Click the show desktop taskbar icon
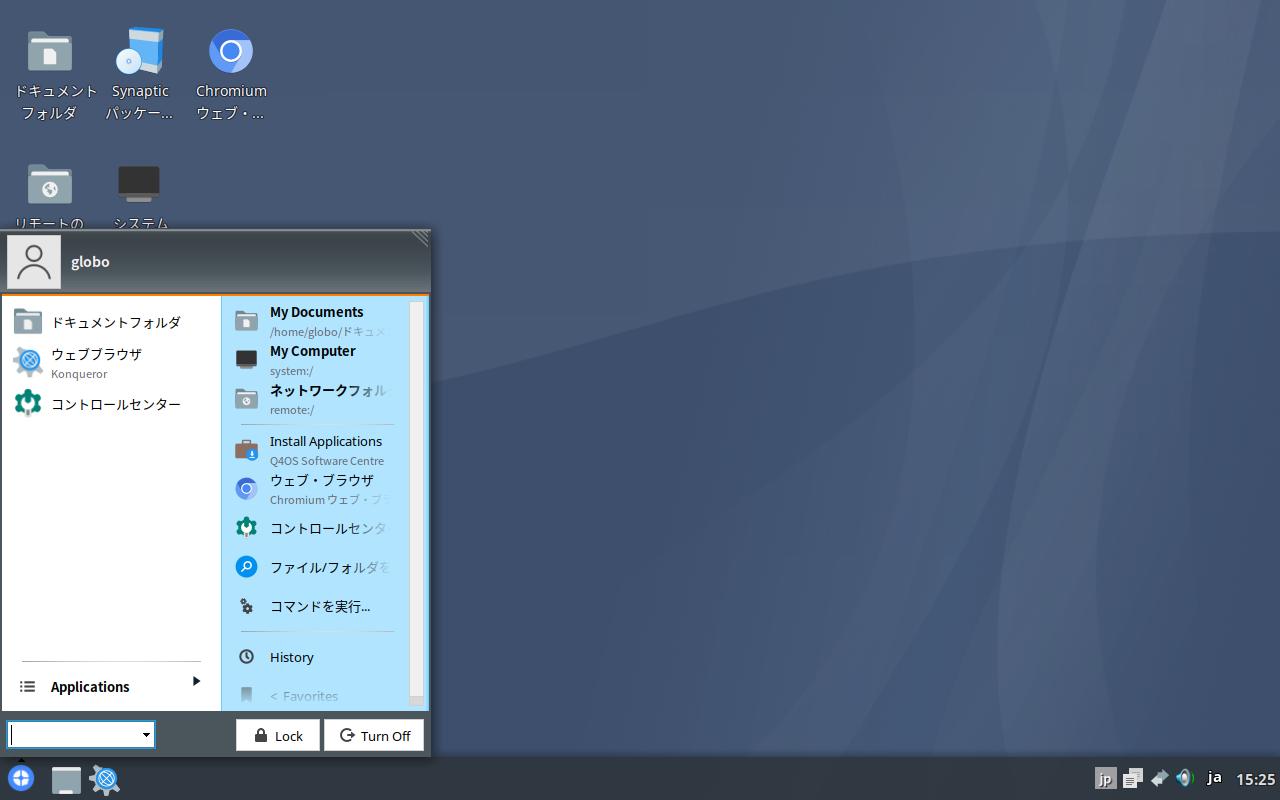This screenshot has height=800, width=1280. pyautogui.click(x=66, y=779)
